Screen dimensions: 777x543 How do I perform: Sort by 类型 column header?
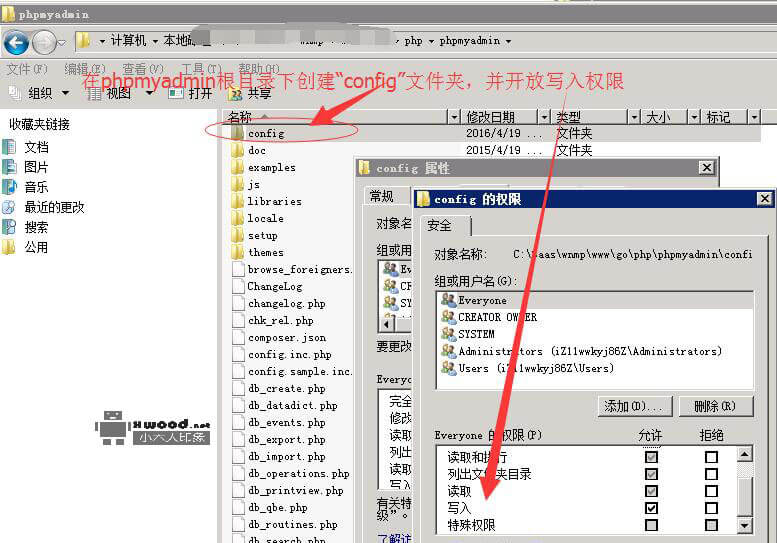(x=589, y=117)
